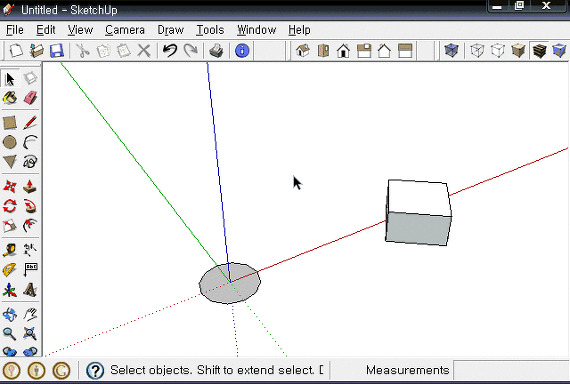The image size is (570, 384).
Task: Select the Arc tool
Action: click(x=30, y=142)
